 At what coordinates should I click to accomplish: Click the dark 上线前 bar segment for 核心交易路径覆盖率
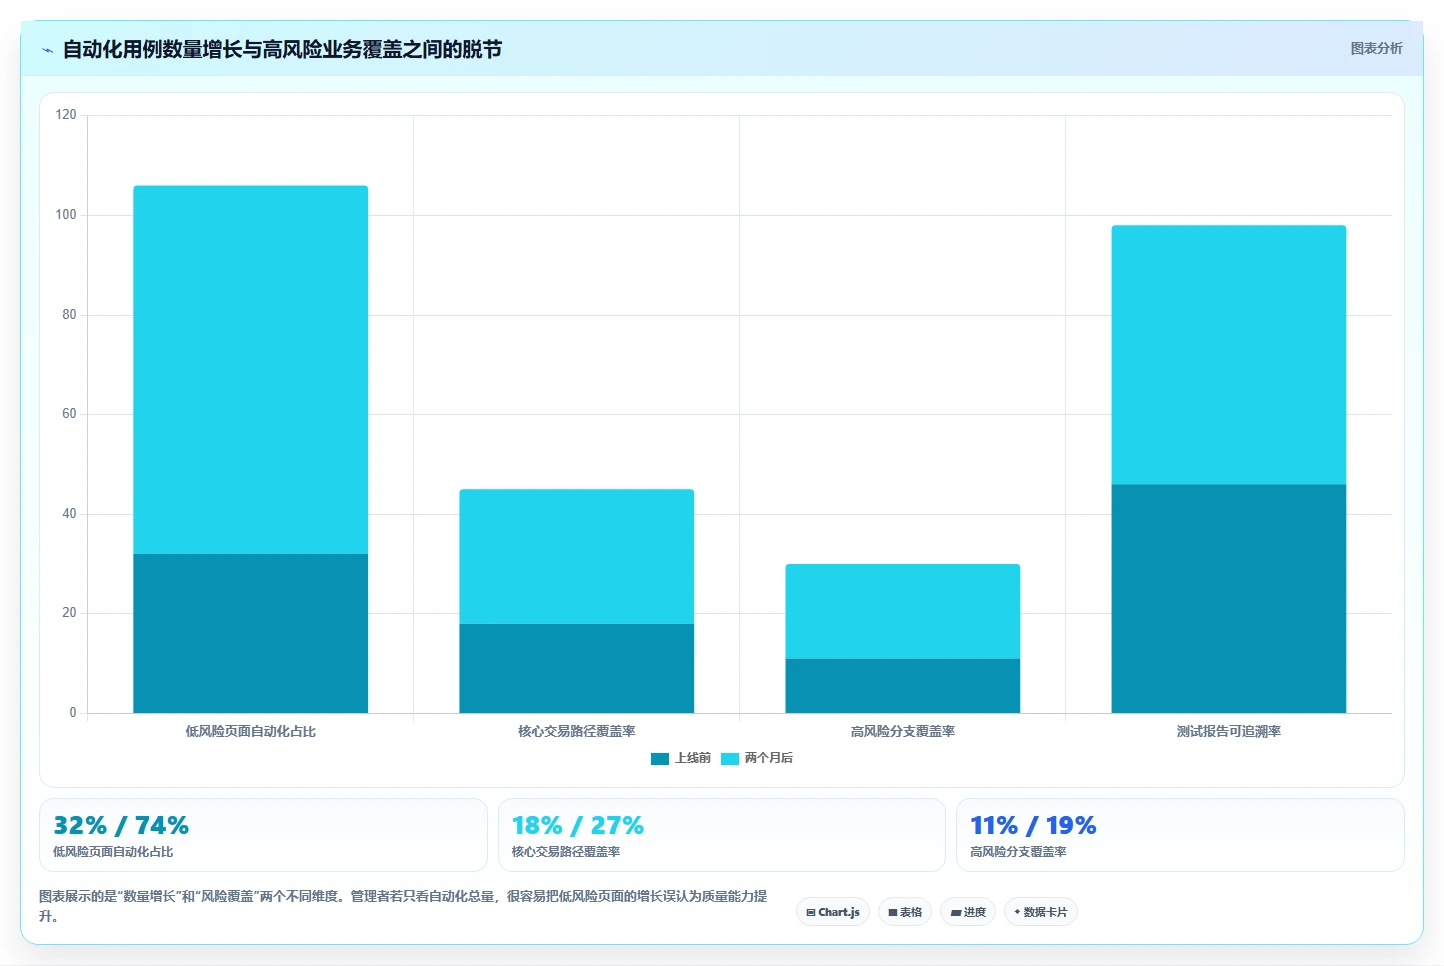(x=576, y=669)
